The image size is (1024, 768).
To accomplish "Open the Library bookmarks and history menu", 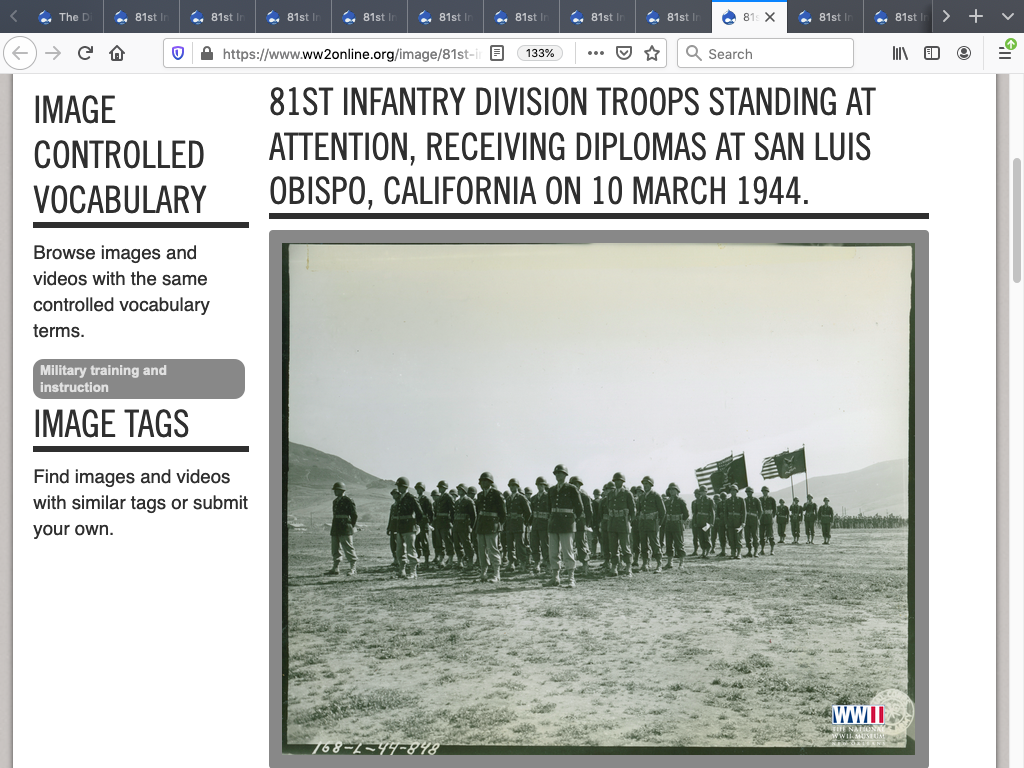I will [x=900, y=54].
